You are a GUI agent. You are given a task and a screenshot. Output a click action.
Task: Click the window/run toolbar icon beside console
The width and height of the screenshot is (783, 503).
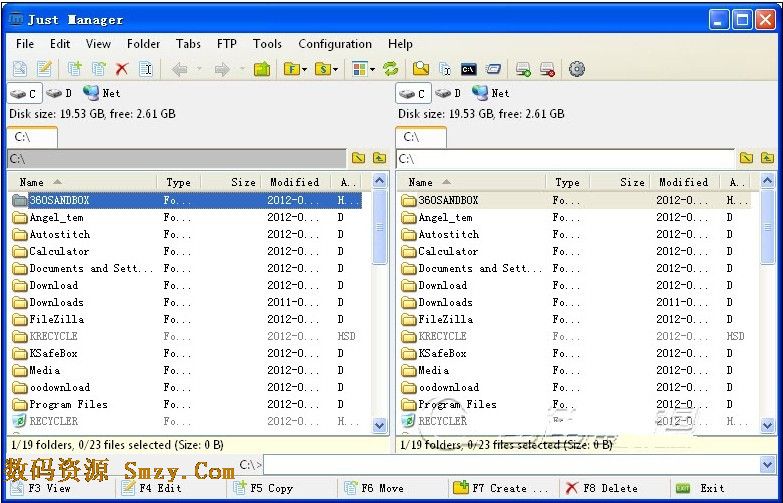[x=493, y=69]
